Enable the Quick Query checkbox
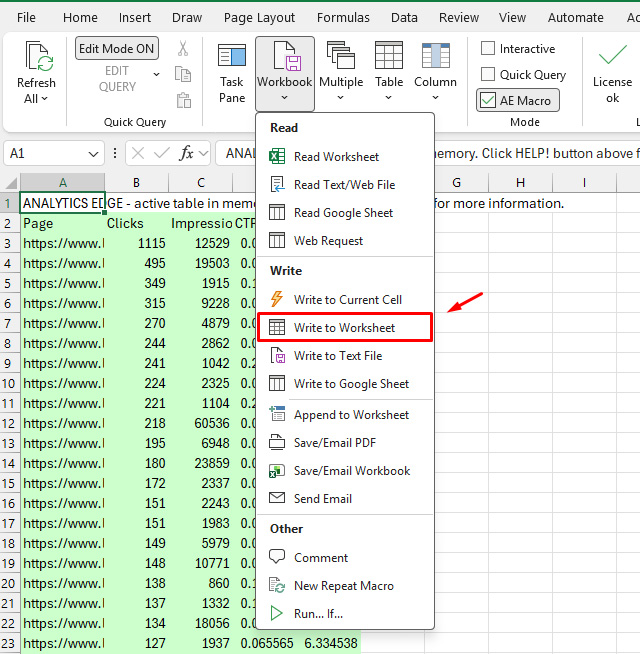Viewport: 640px width, 654px height. pyautogui.click(x=488, y=74)
